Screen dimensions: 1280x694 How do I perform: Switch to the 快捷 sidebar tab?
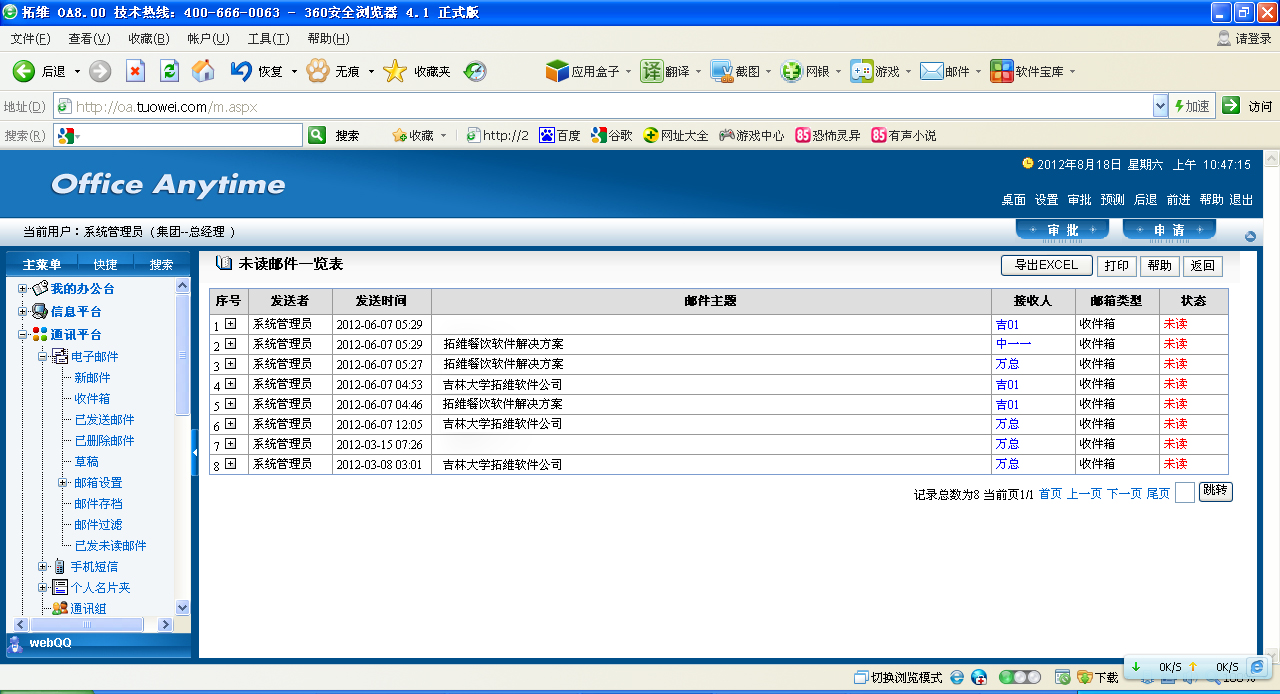[x=105, y=265]
